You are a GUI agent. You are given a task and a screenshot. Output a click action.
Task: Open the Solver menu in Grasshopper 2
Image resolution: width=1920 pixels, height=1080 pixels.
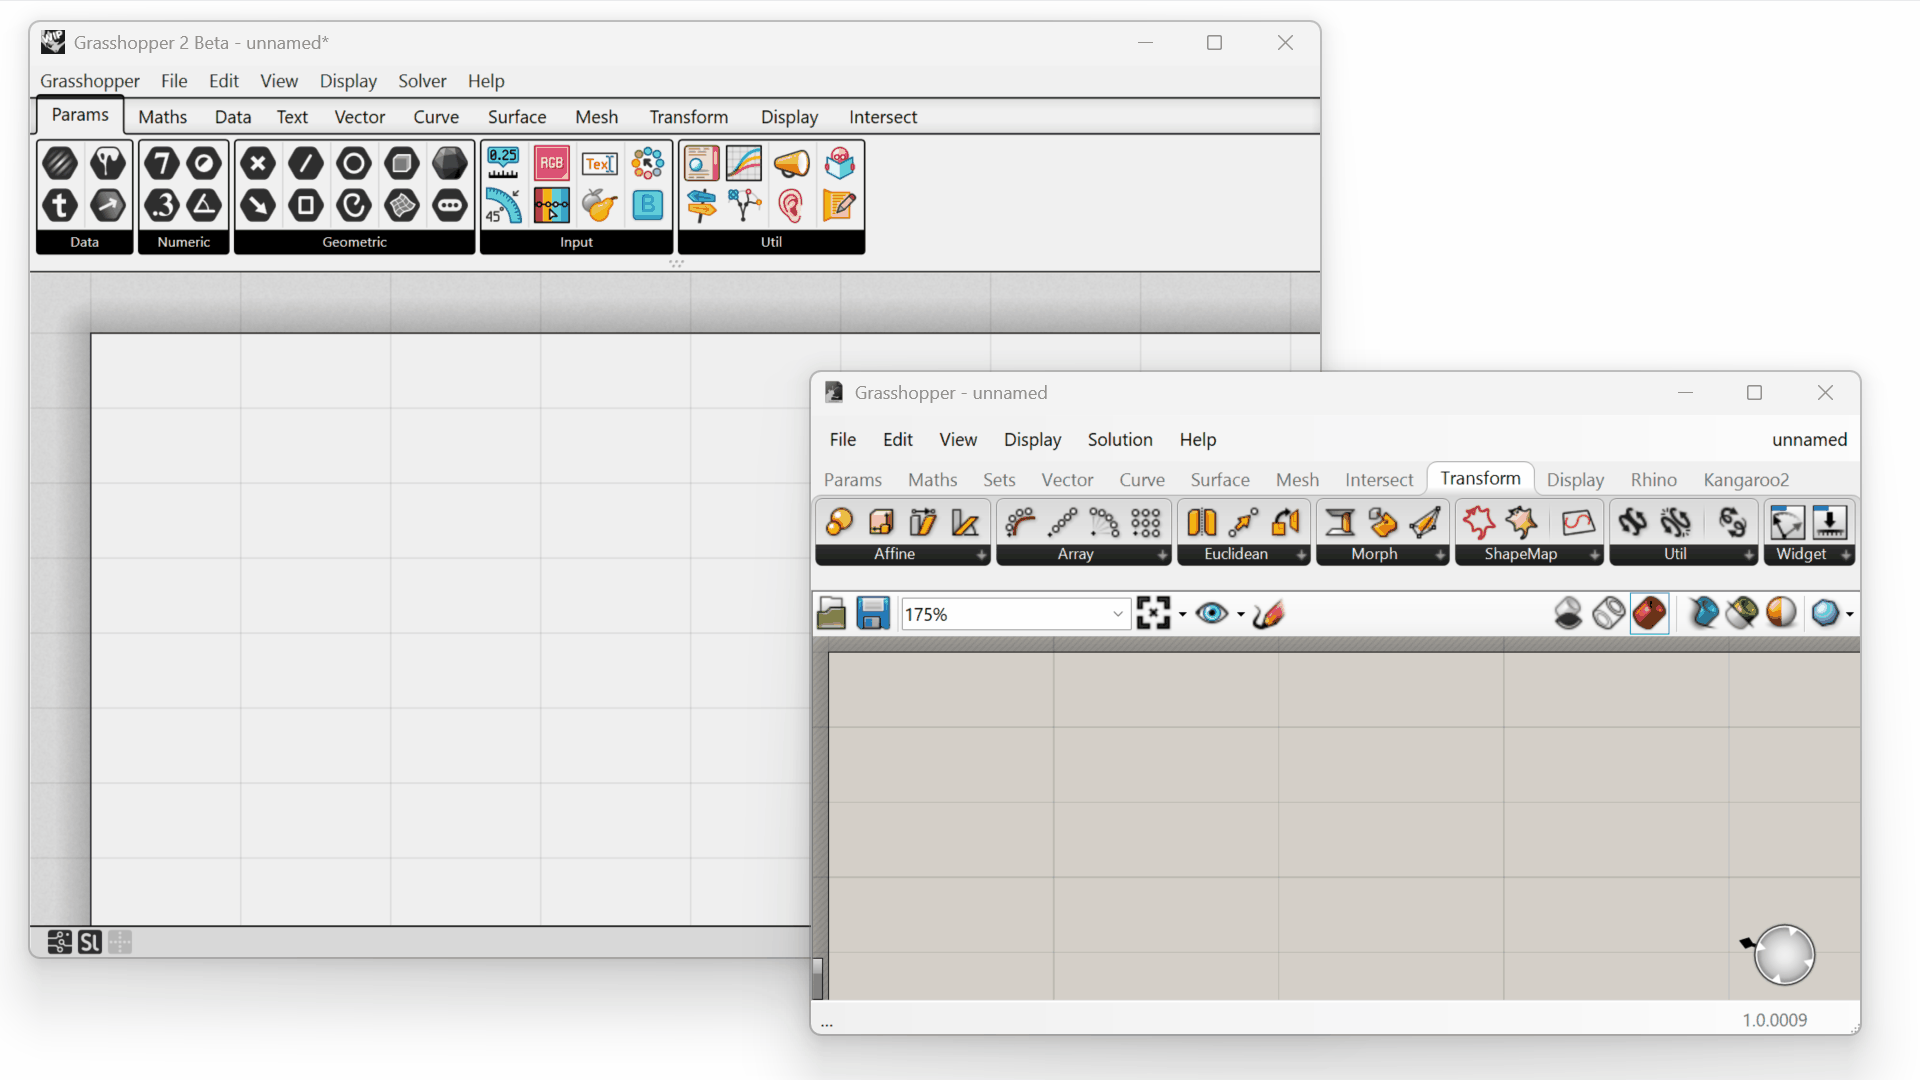tap(422, 81)
